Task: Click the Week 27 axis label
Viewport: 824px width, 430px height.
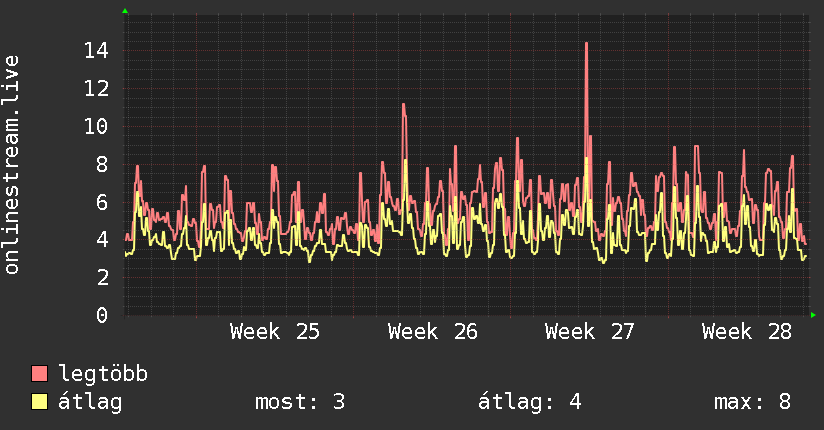Action: 590,332
